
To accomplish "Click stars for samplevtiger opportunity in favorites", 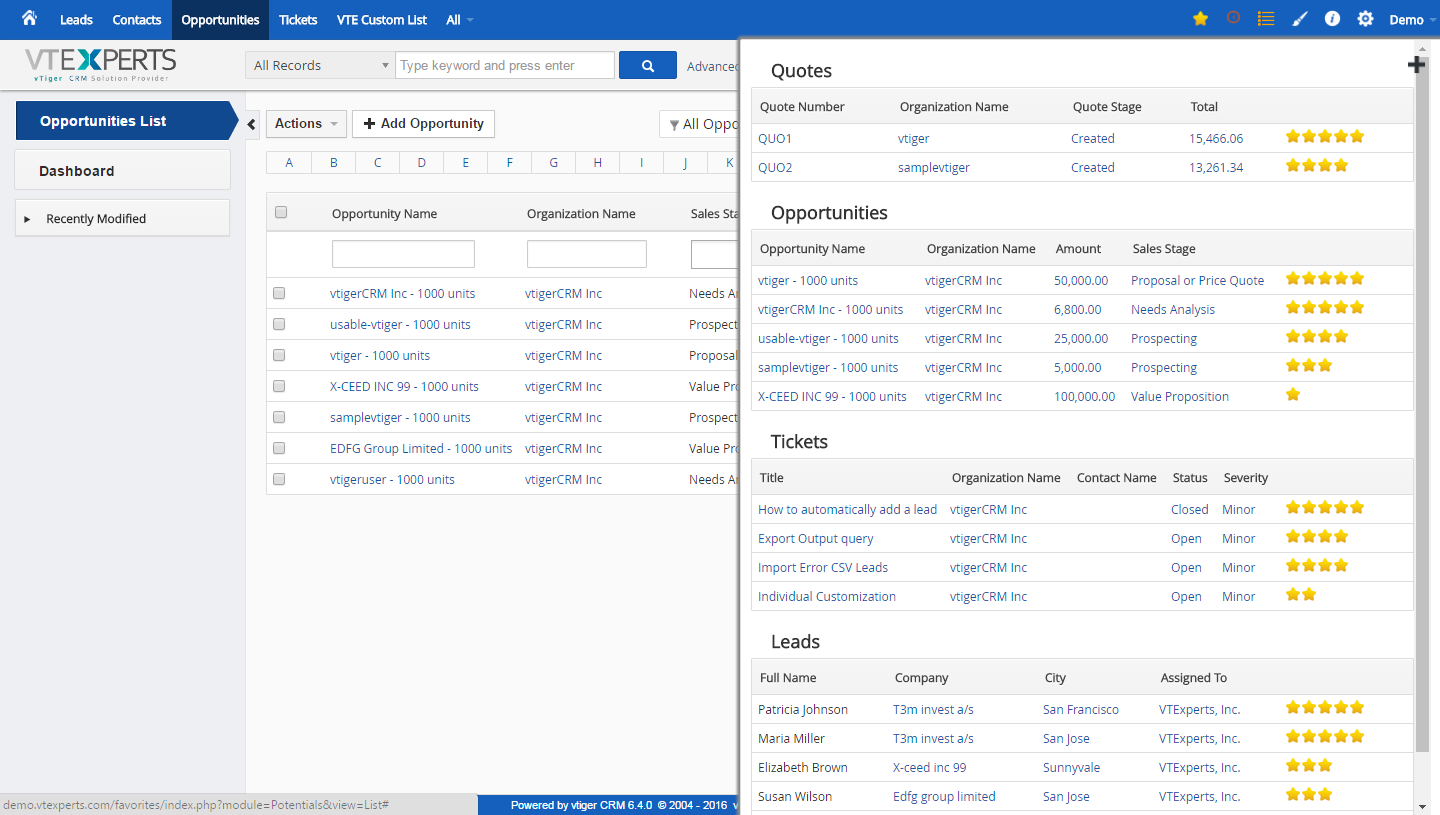I will coord(1309,366).
